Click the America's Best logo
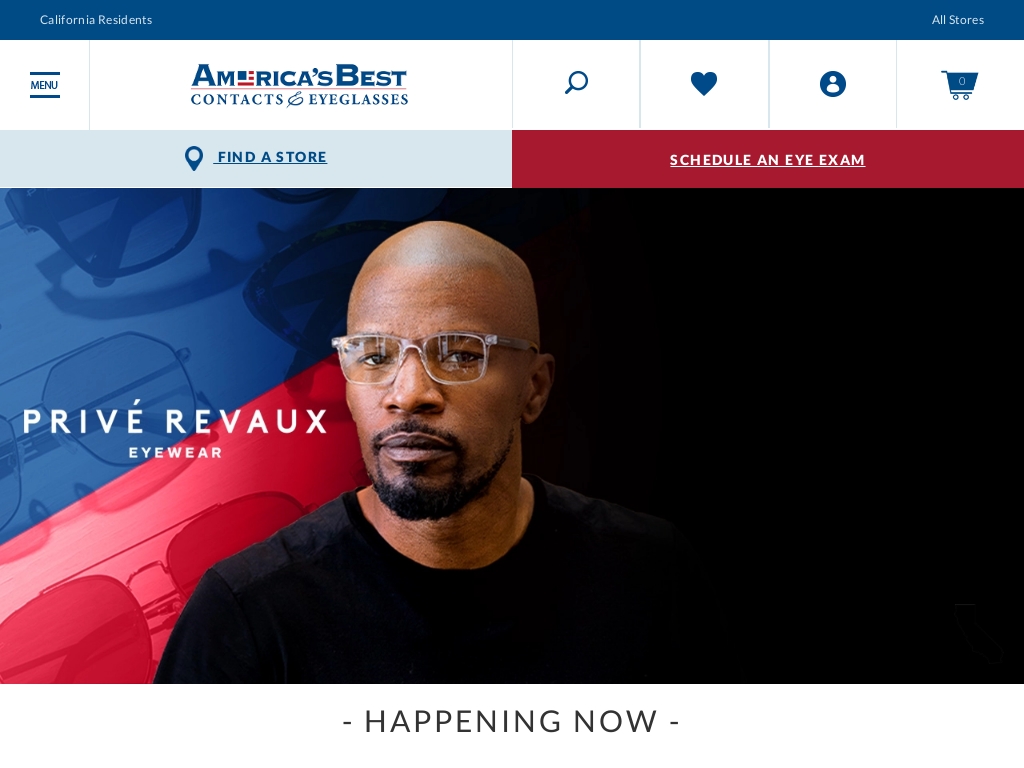This screenshot has height=768, width=1024. coord(299,85)
